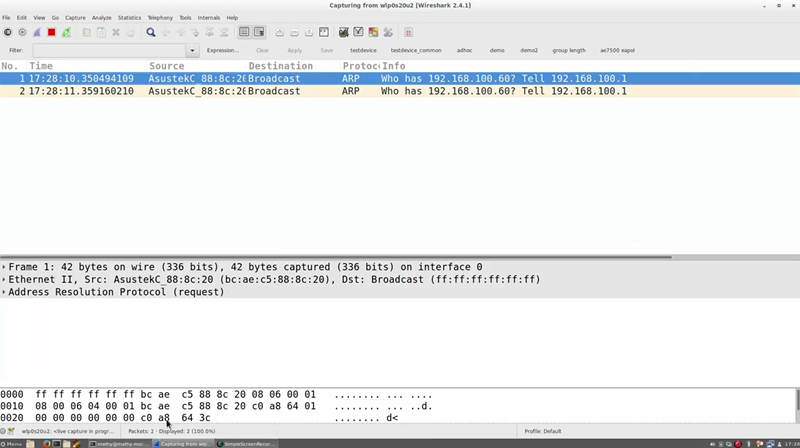Open capture options toolbar icon
The image size is (800, 448).
22,32
